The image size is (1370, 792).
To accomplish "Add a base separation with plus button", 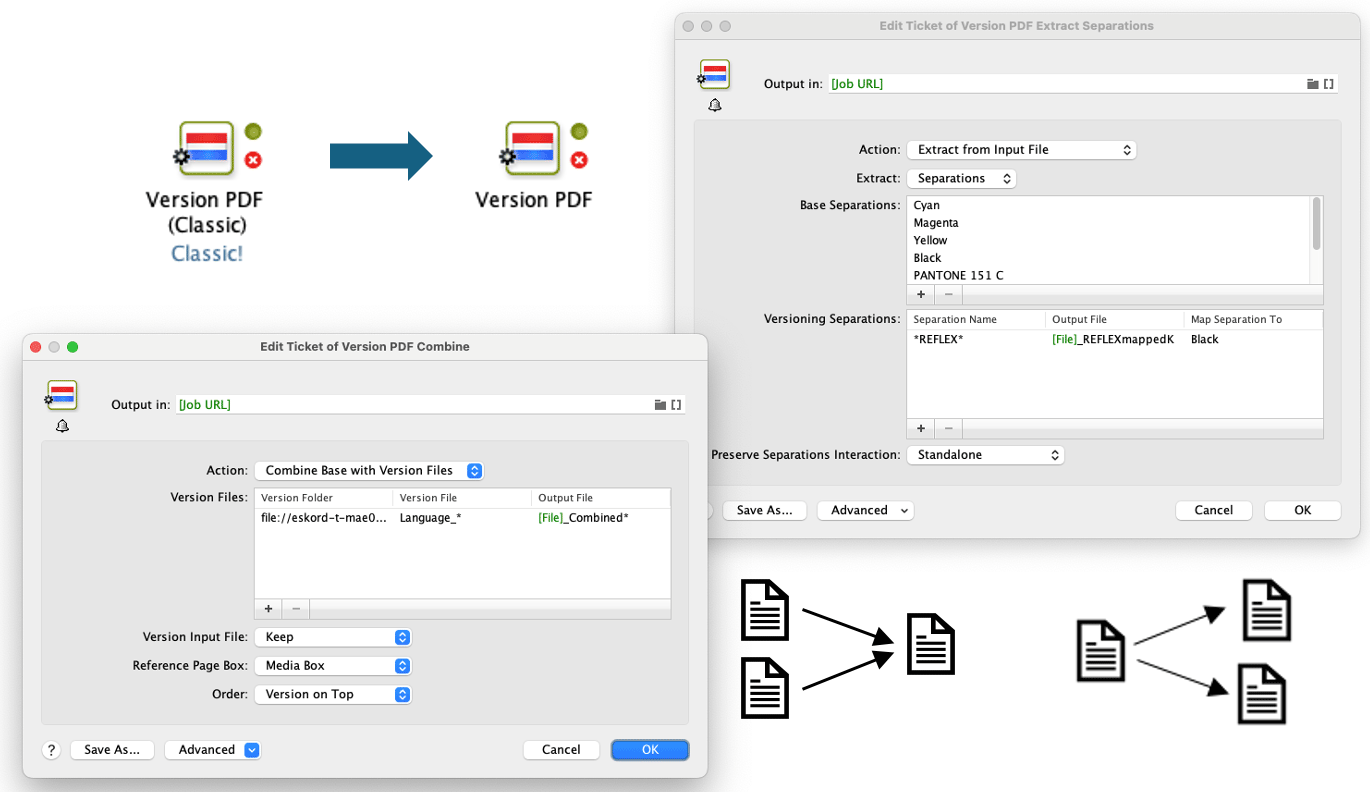I will 920,294.
